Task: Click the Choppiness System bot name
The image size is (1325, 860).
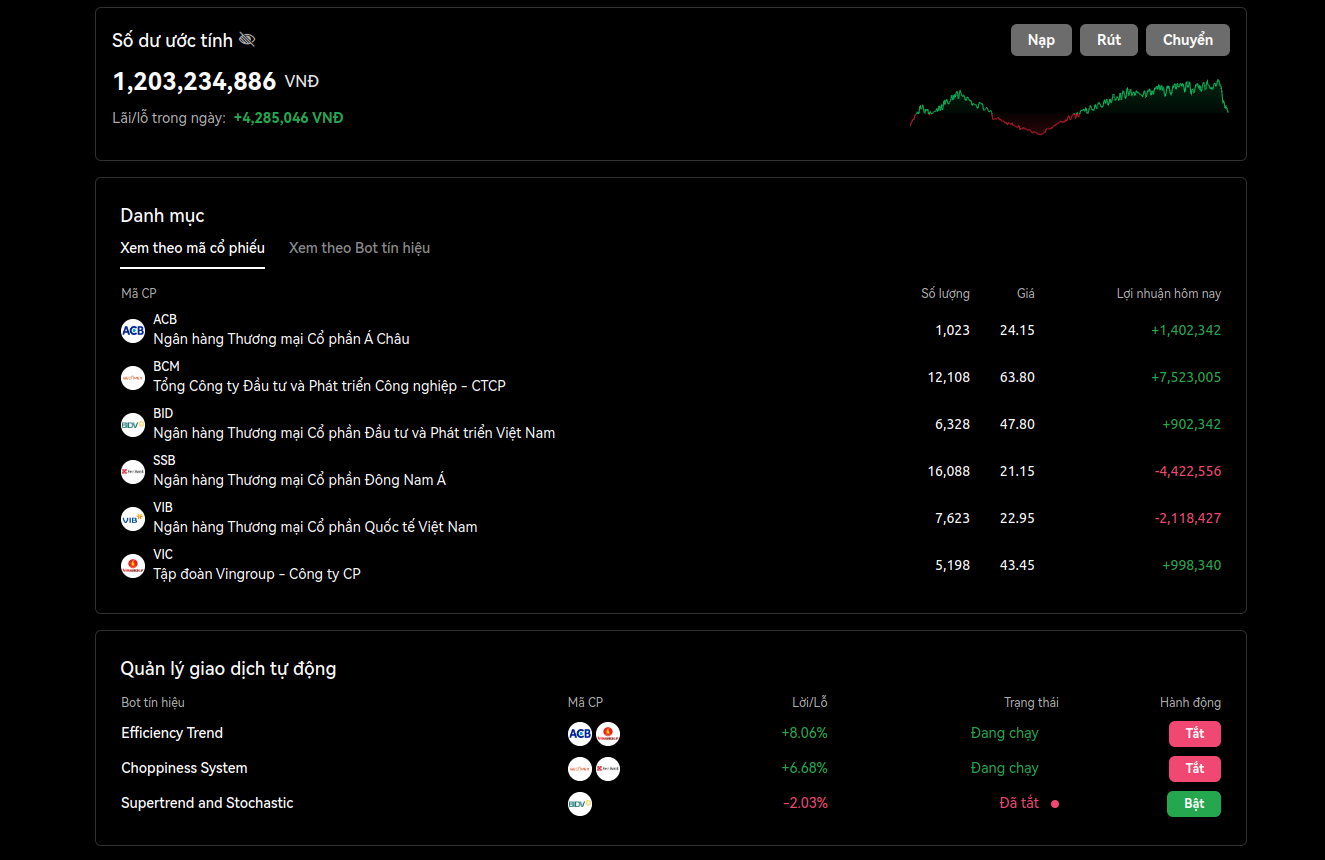Action: pos(184,768)
